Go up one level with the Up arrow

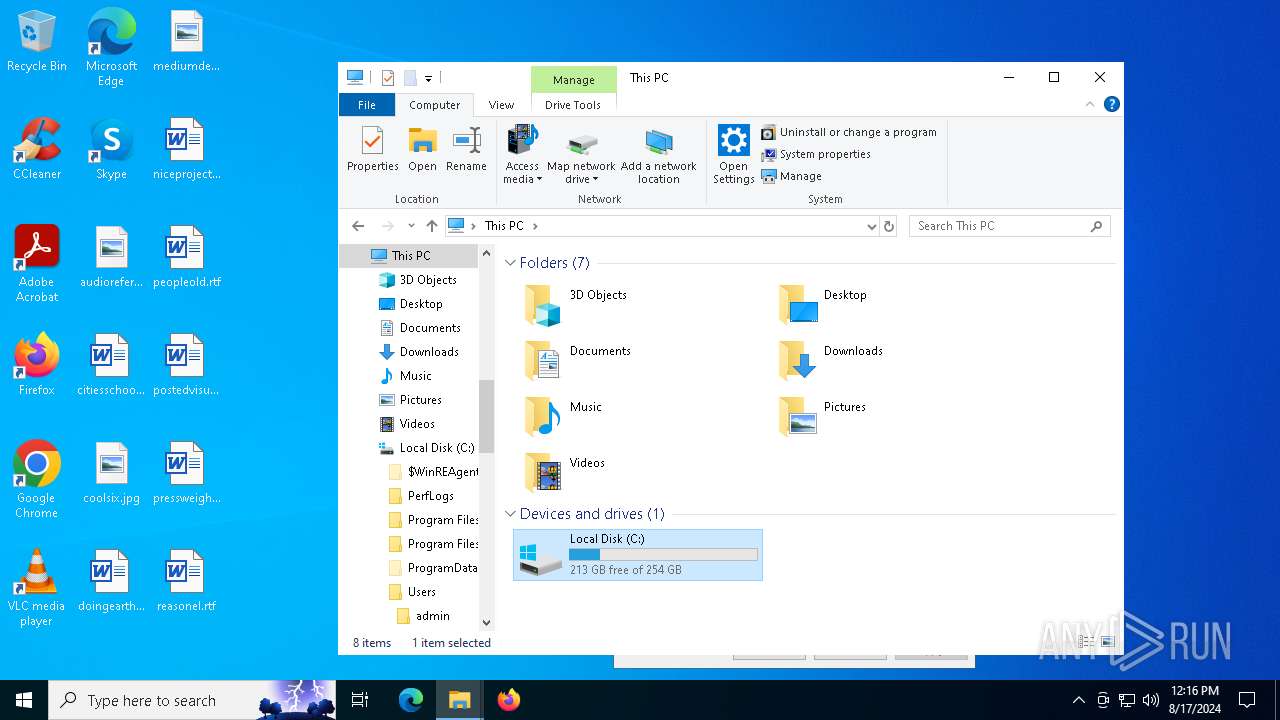click(432, 226)
